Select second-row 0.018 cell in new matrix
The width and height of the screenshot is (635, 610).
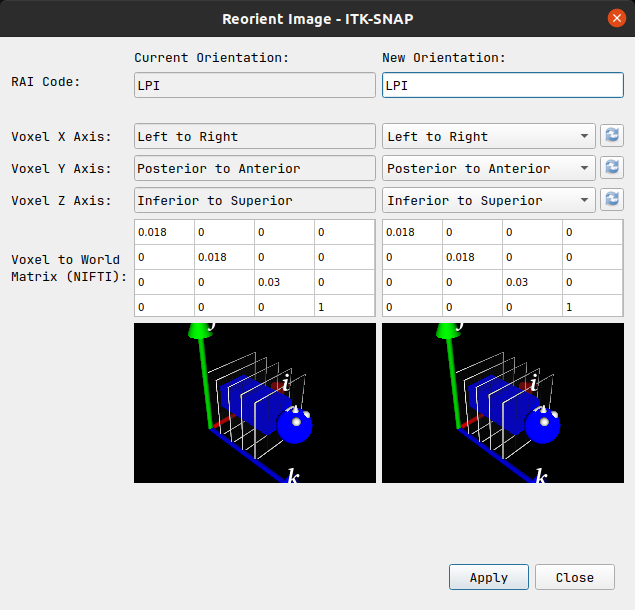coord(472,257)
